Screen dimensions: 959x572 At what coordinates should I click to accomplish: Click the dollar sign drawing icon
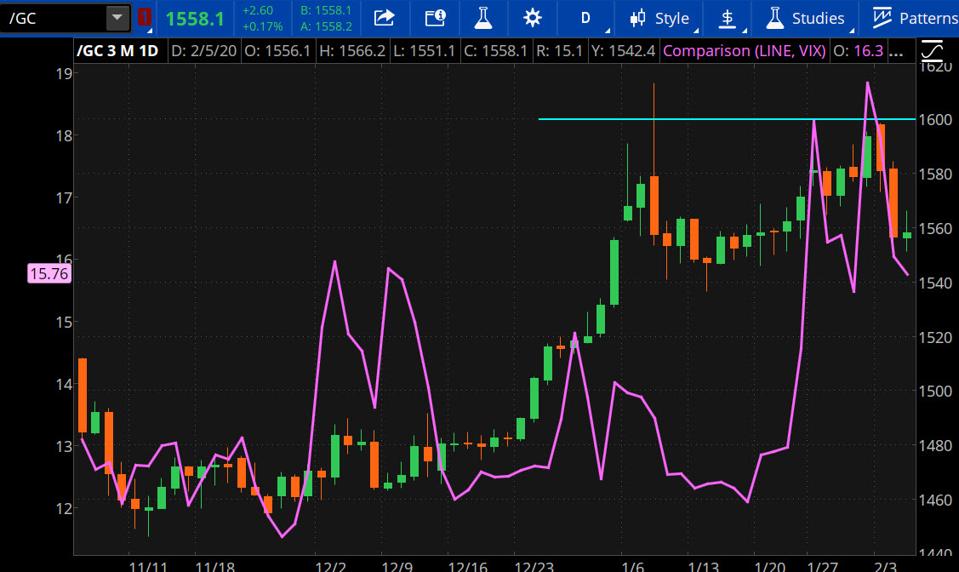[x=728, y=18]
